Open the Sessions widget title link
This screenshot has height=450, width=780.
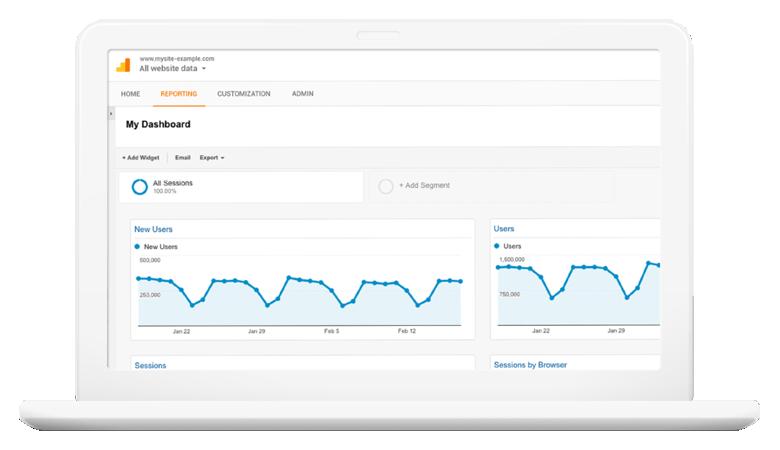[x=150, y=366]
